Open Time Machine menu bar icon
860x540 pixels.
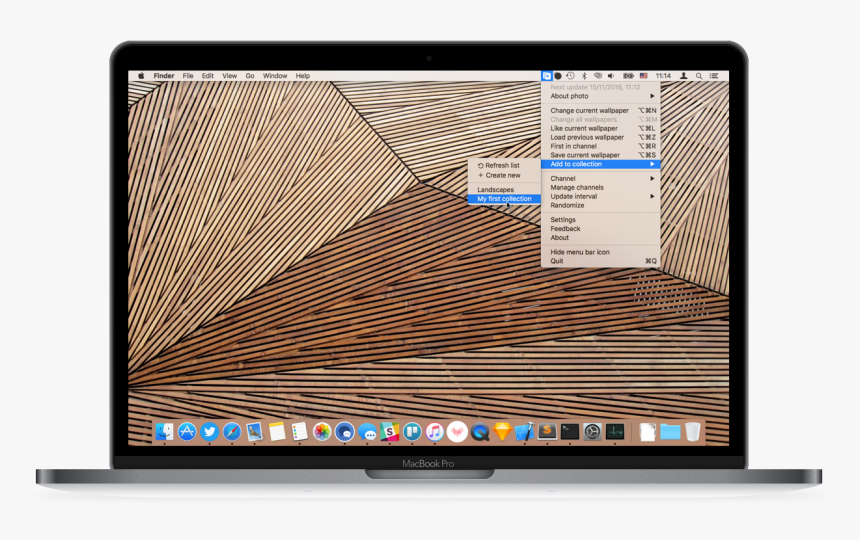570,76
